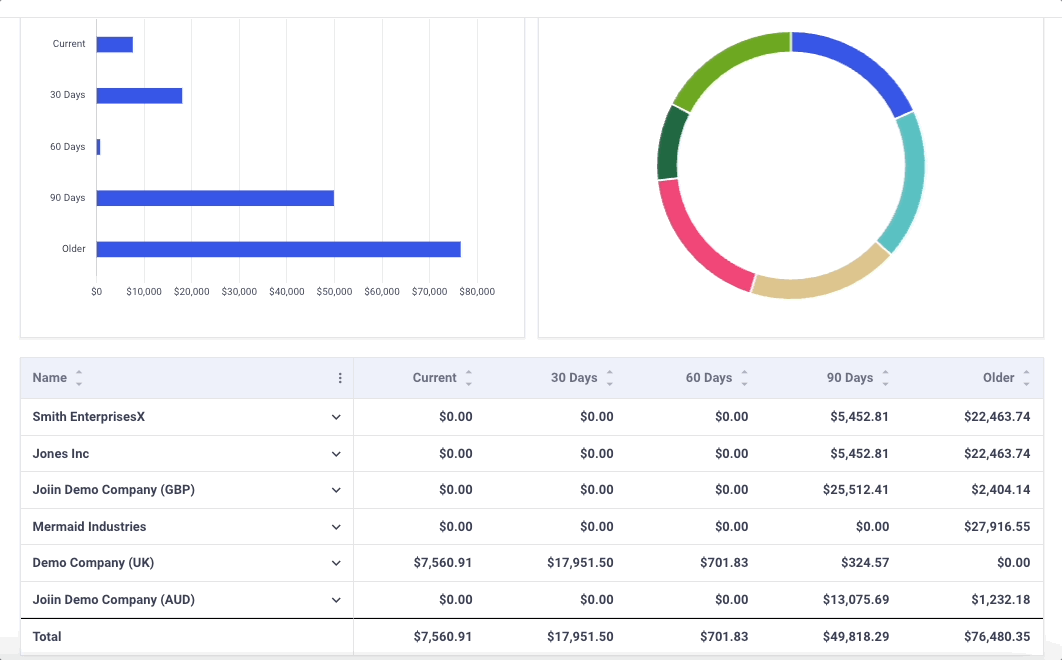
Task: Click the Jones Inc name
Action: coord(61,454)
